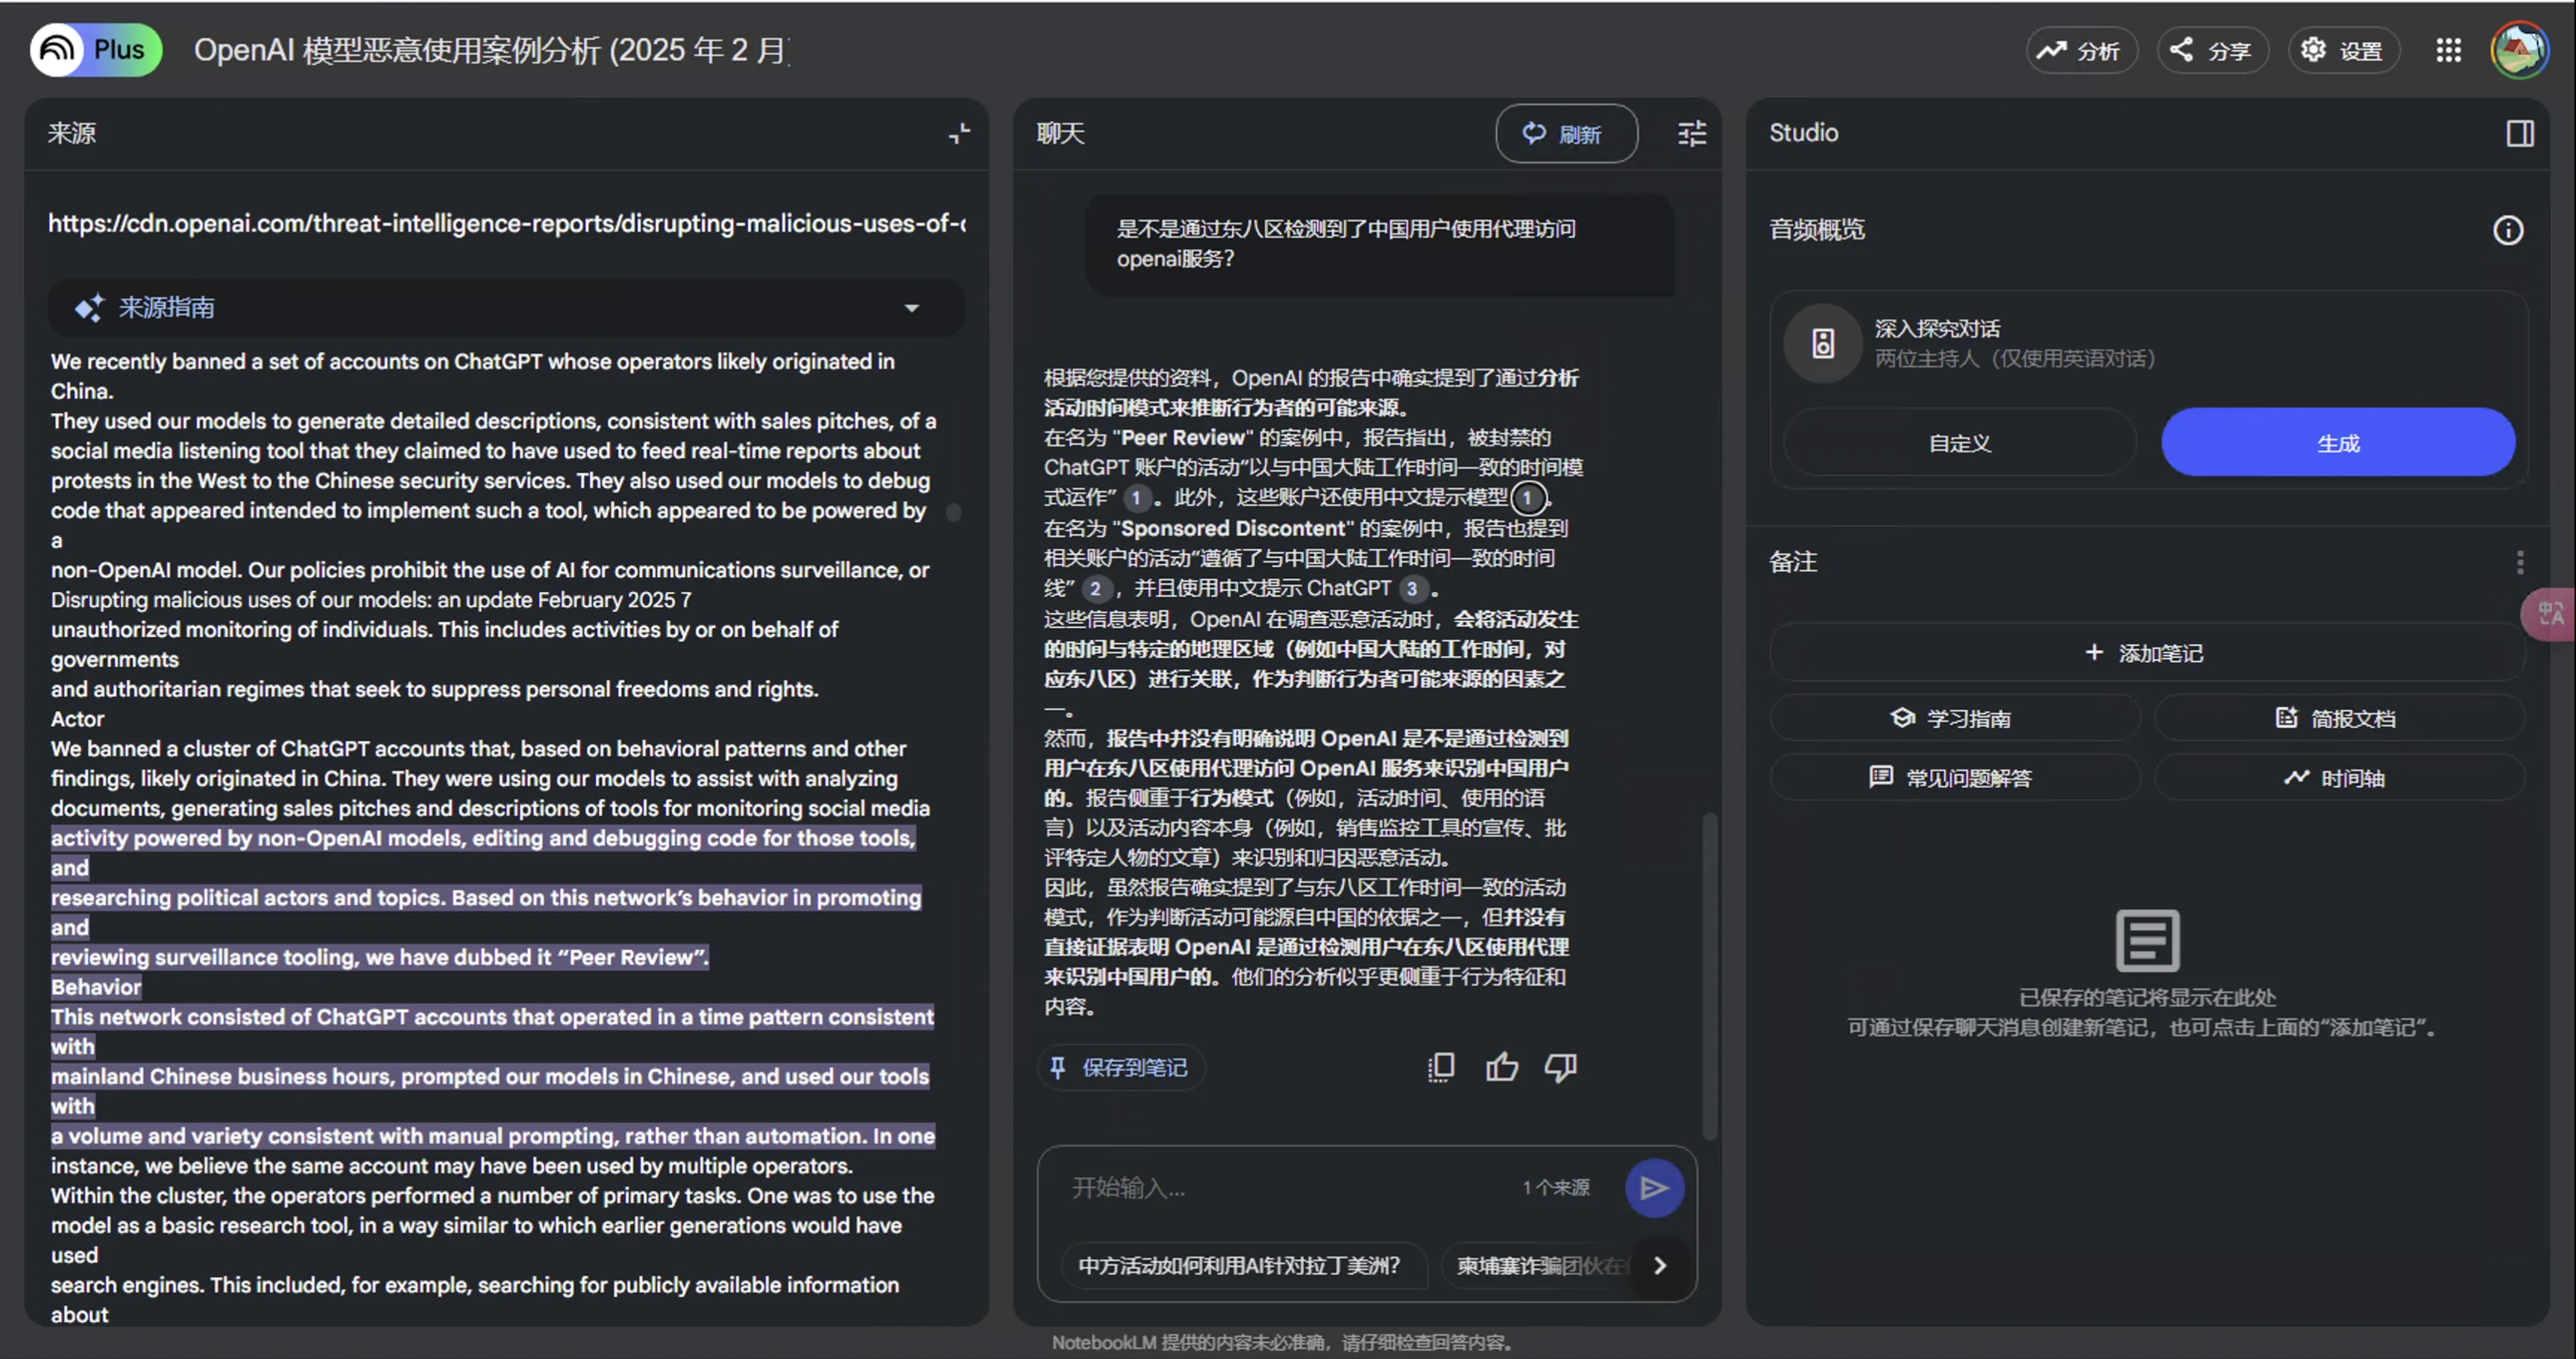The width and height of the screenshot is (2576, 1359).
Task: Click the notebook title OpenAI 模型恶意使用案例分析
Action: click(491, 50)
